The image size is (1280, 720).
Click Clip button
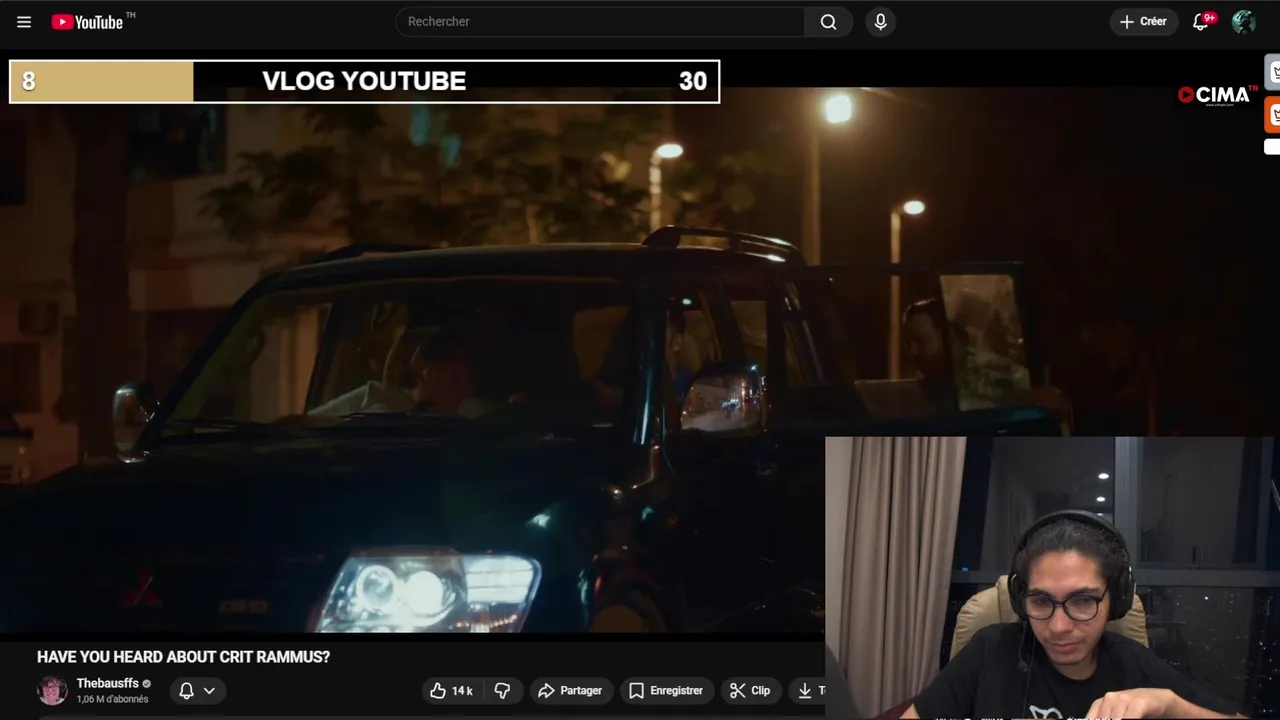pyautogui.click(x=750, y=690)
